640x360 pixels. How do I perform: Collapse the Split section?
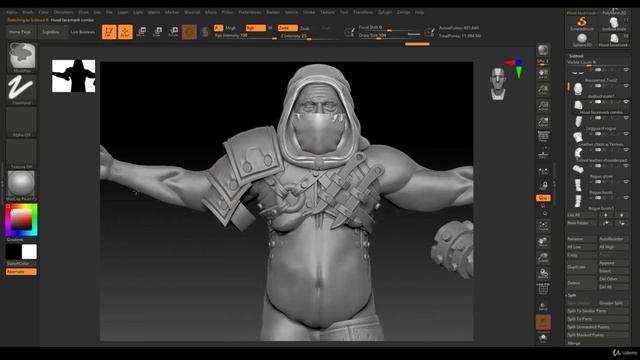571,295
